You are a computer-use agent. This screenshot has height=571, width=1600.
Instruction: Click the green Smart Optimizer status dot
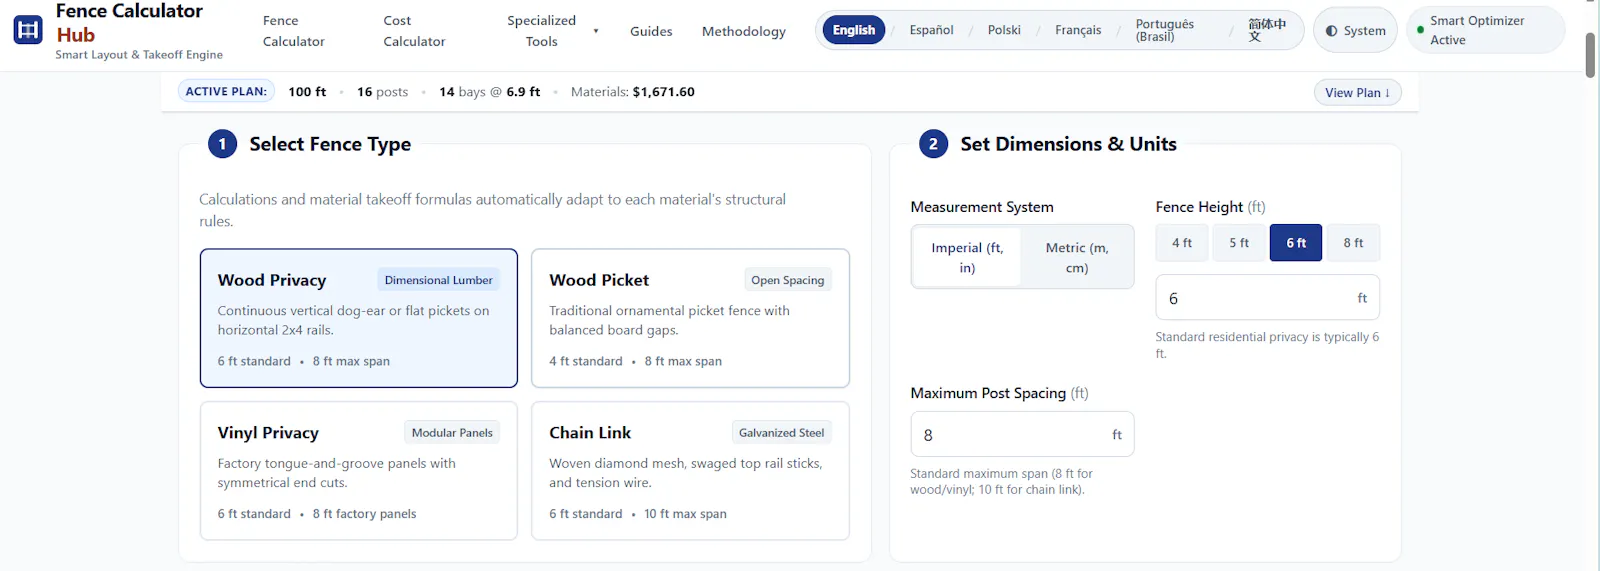(1420, 30)
